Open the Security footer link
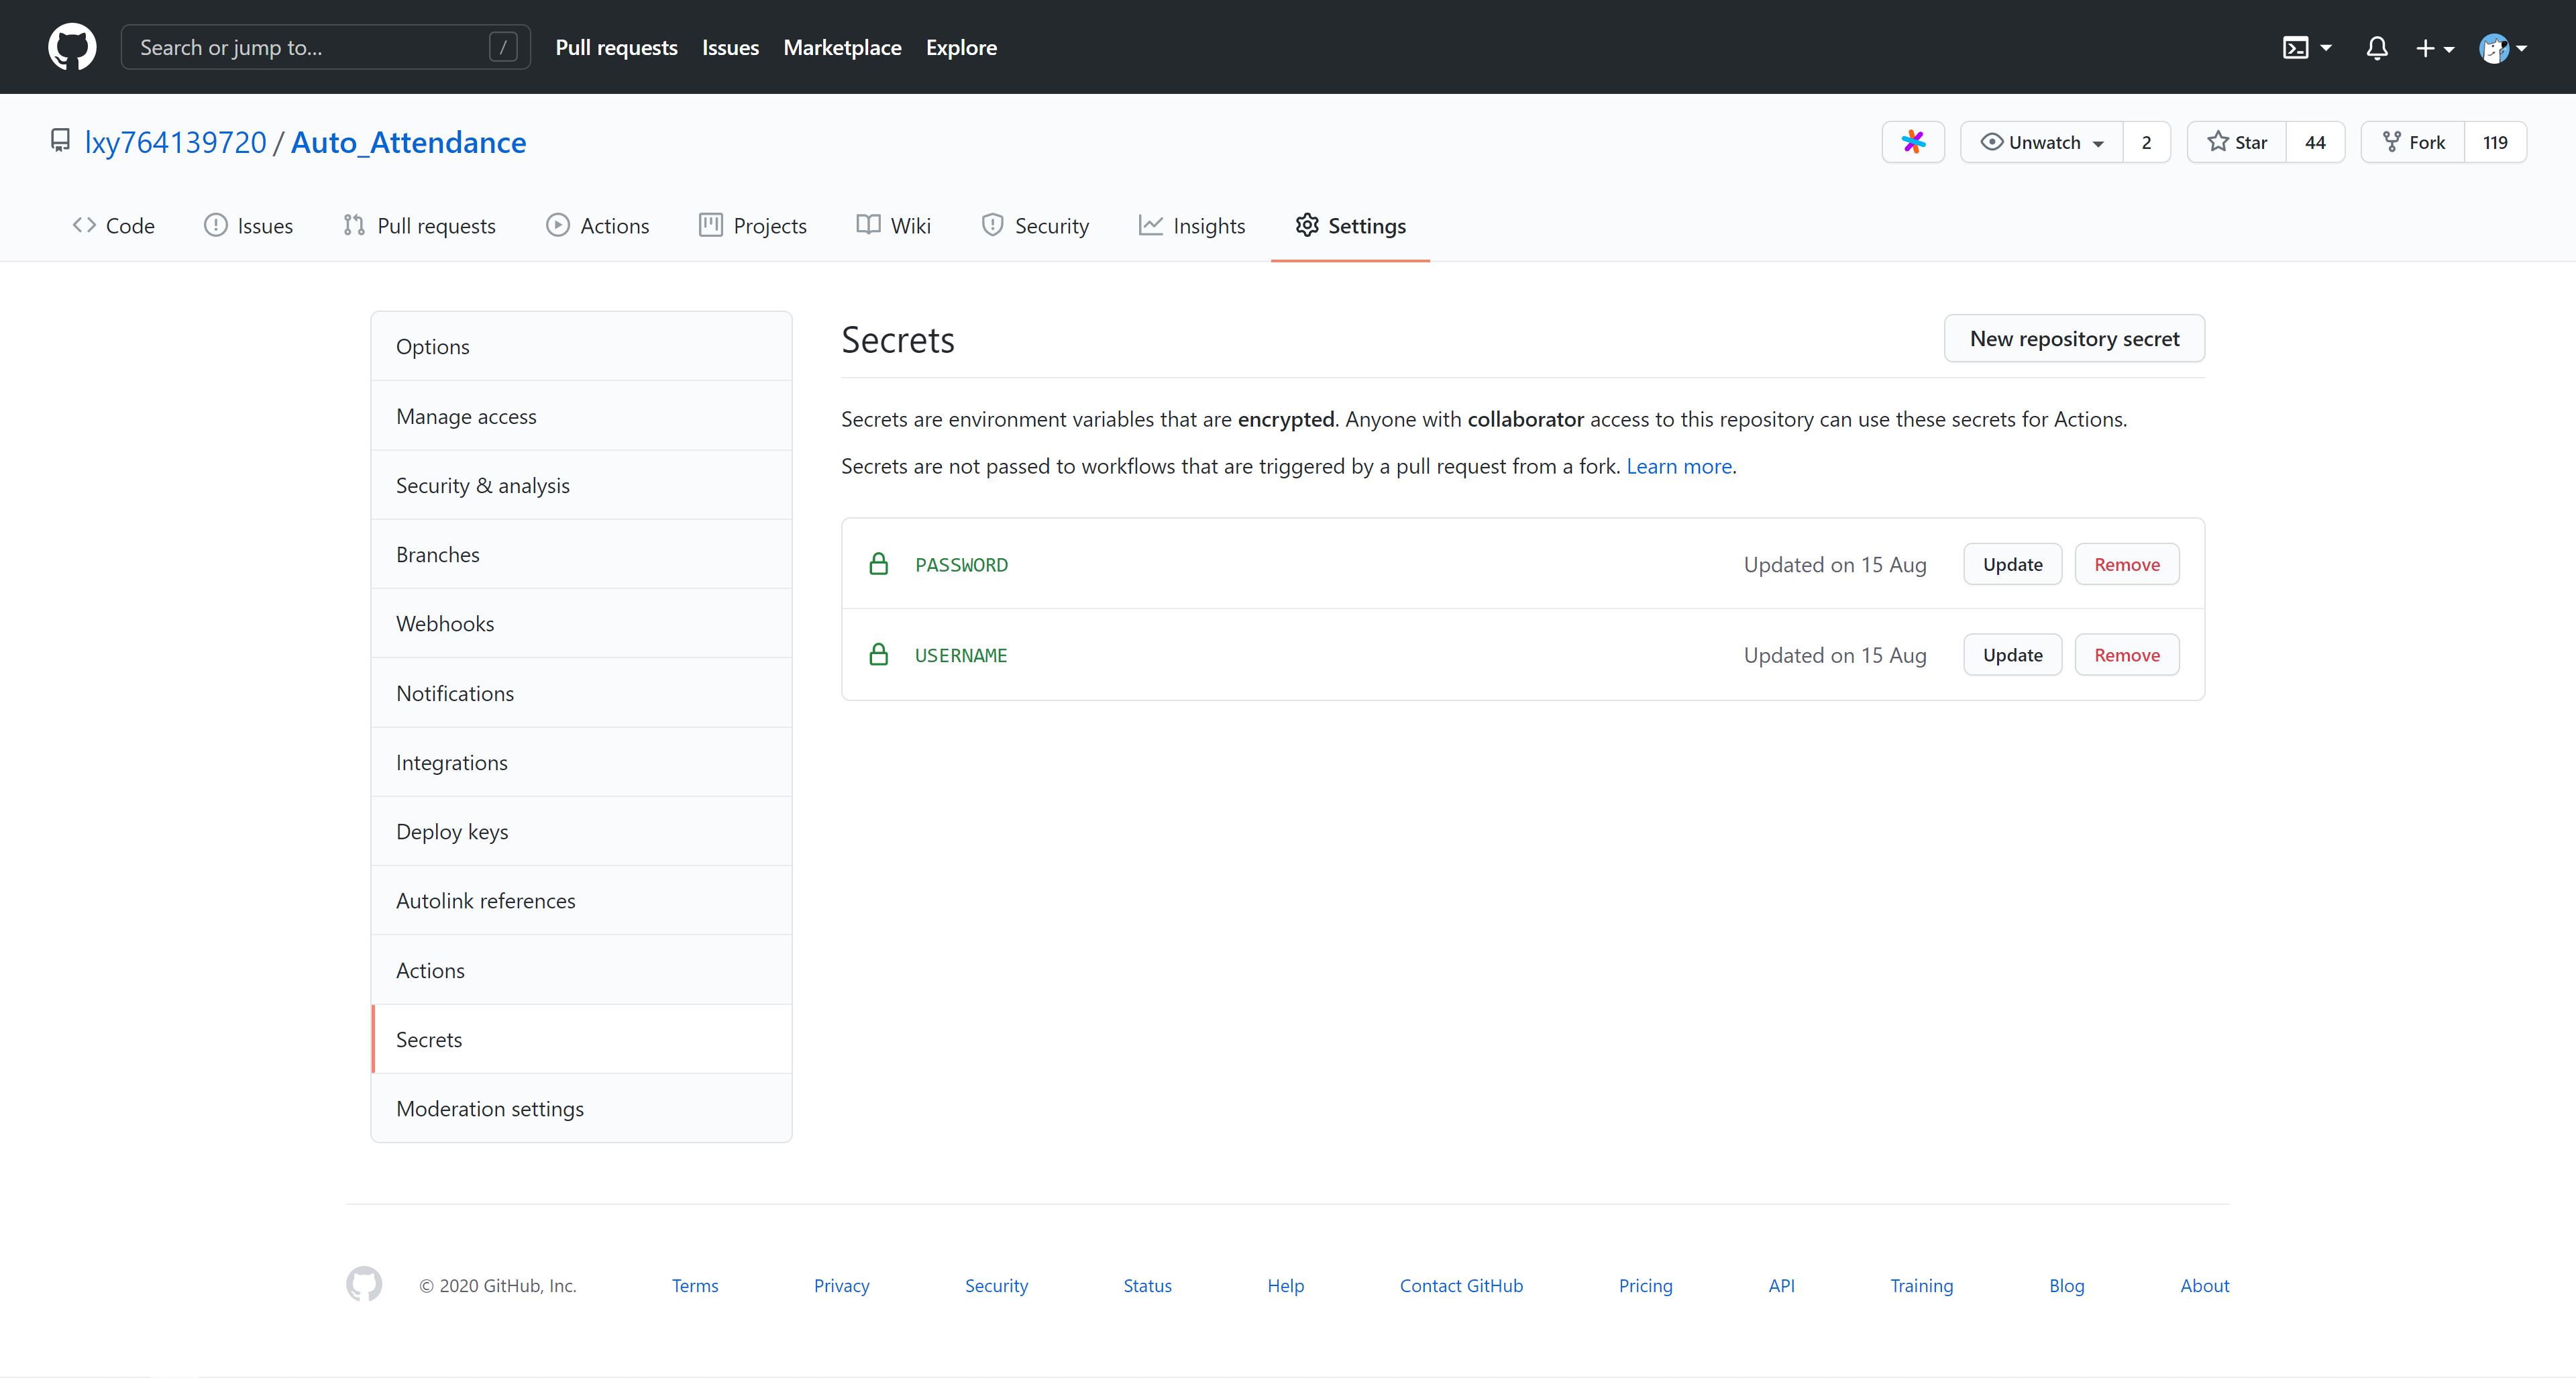Image resolution: width=2576 pixels, height=1378 pixels. 996,1285
